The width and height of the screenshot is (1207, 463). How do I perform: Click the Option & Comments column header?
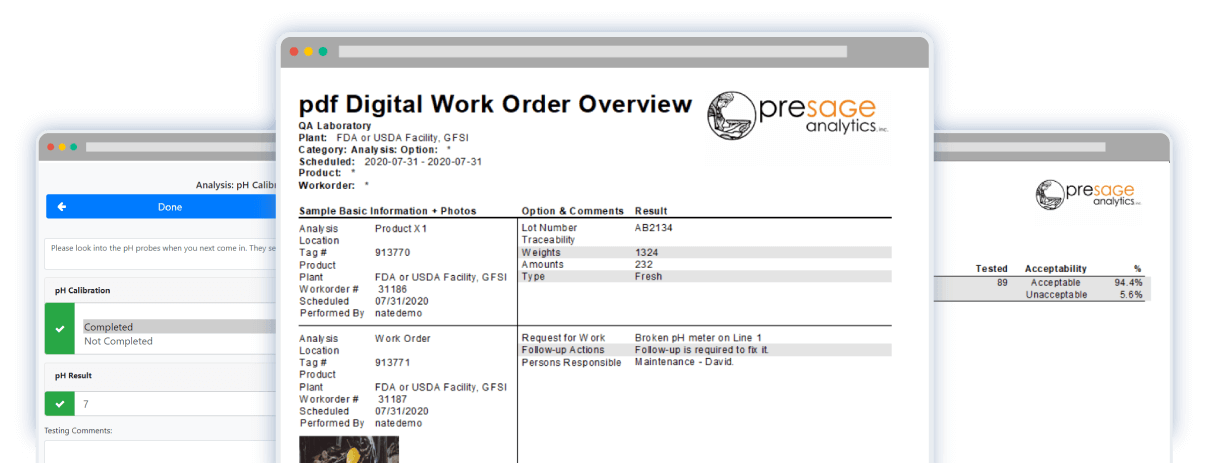(573, 211)
